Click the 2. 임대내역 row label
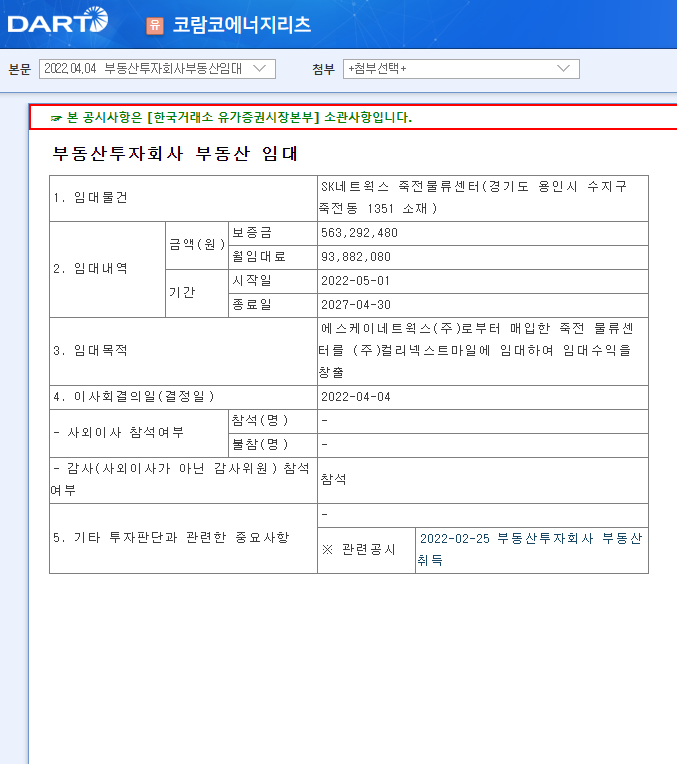 click(x=91, y=268)
